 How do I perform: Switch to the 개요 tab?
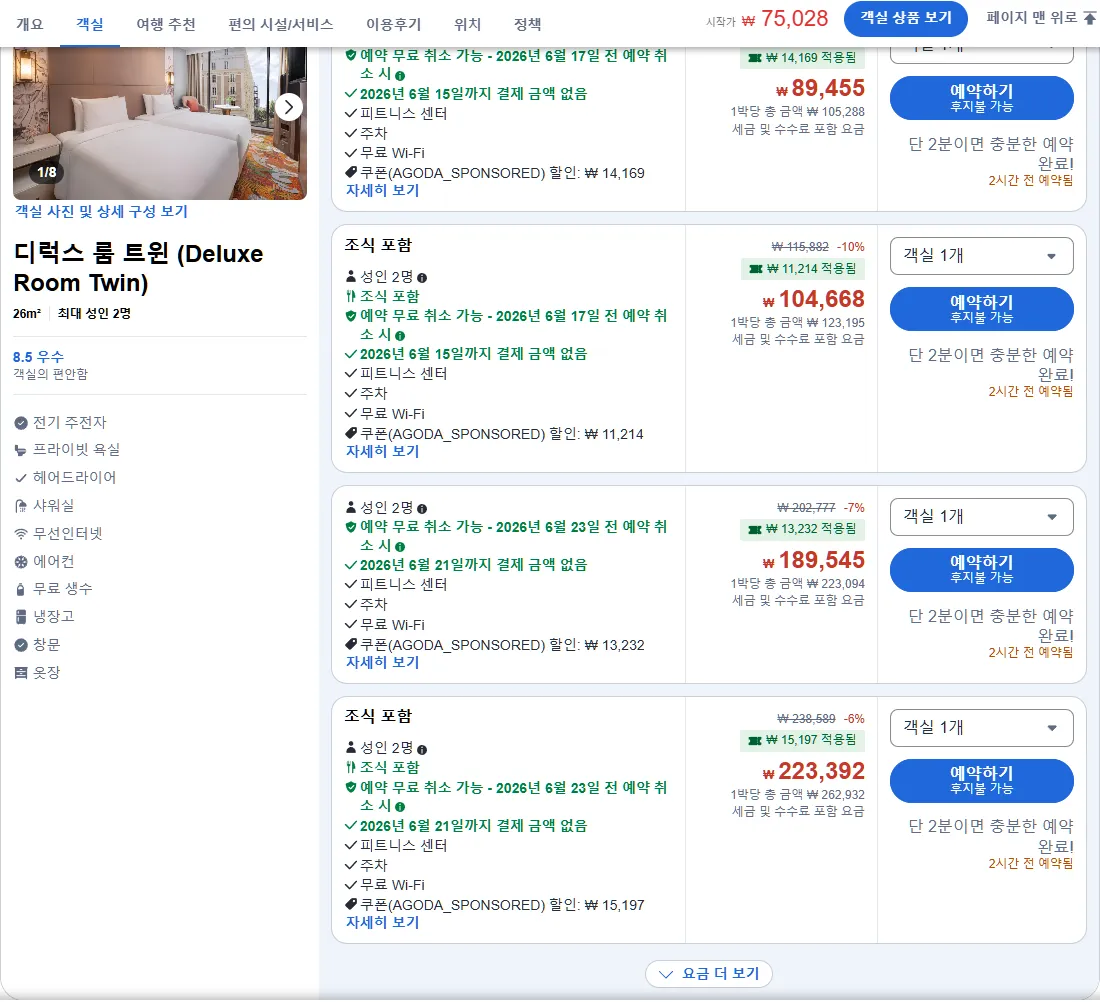pyautogui.click(x=29, y=24)
